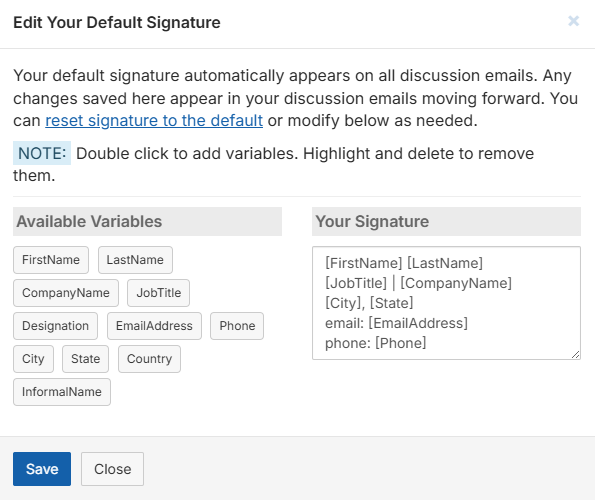
Task: Choose the EmailAddress variable
Action: (x=154, y=326)
